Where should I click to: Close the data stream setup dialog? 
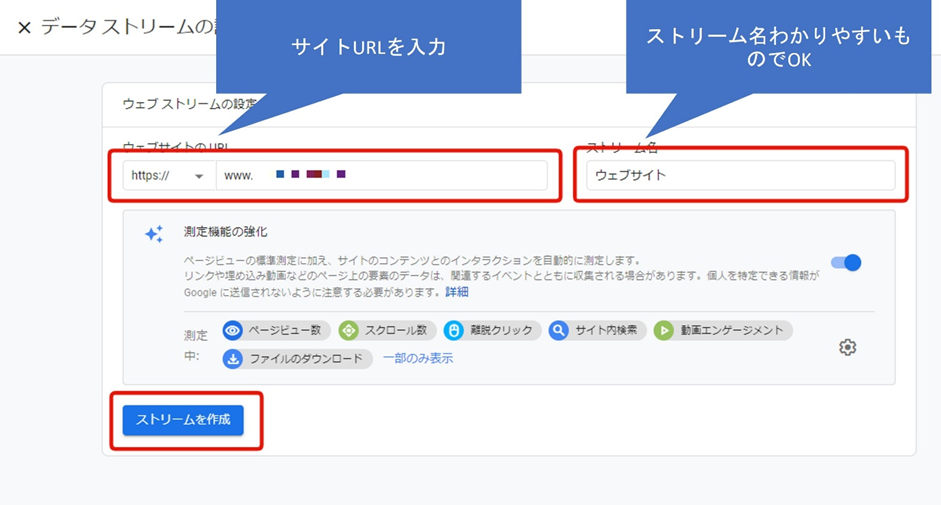pyautogui.click(x=24, y=28)
